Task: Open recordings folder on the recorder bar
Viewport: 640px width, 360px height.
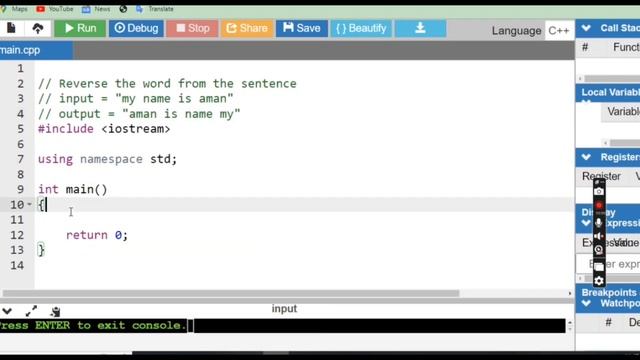Action: pos(599,267)
